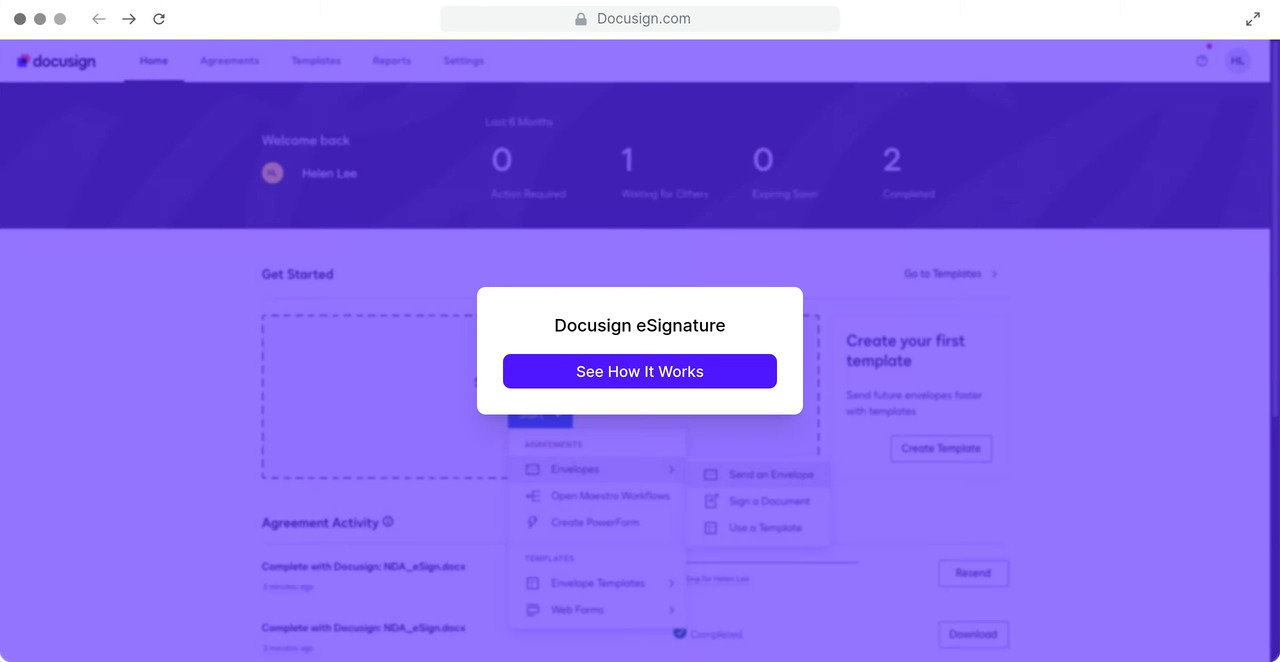Viewport: 1280px width, 662px height.
Task: Click the Docusign logo
Action: click(57, 61)
